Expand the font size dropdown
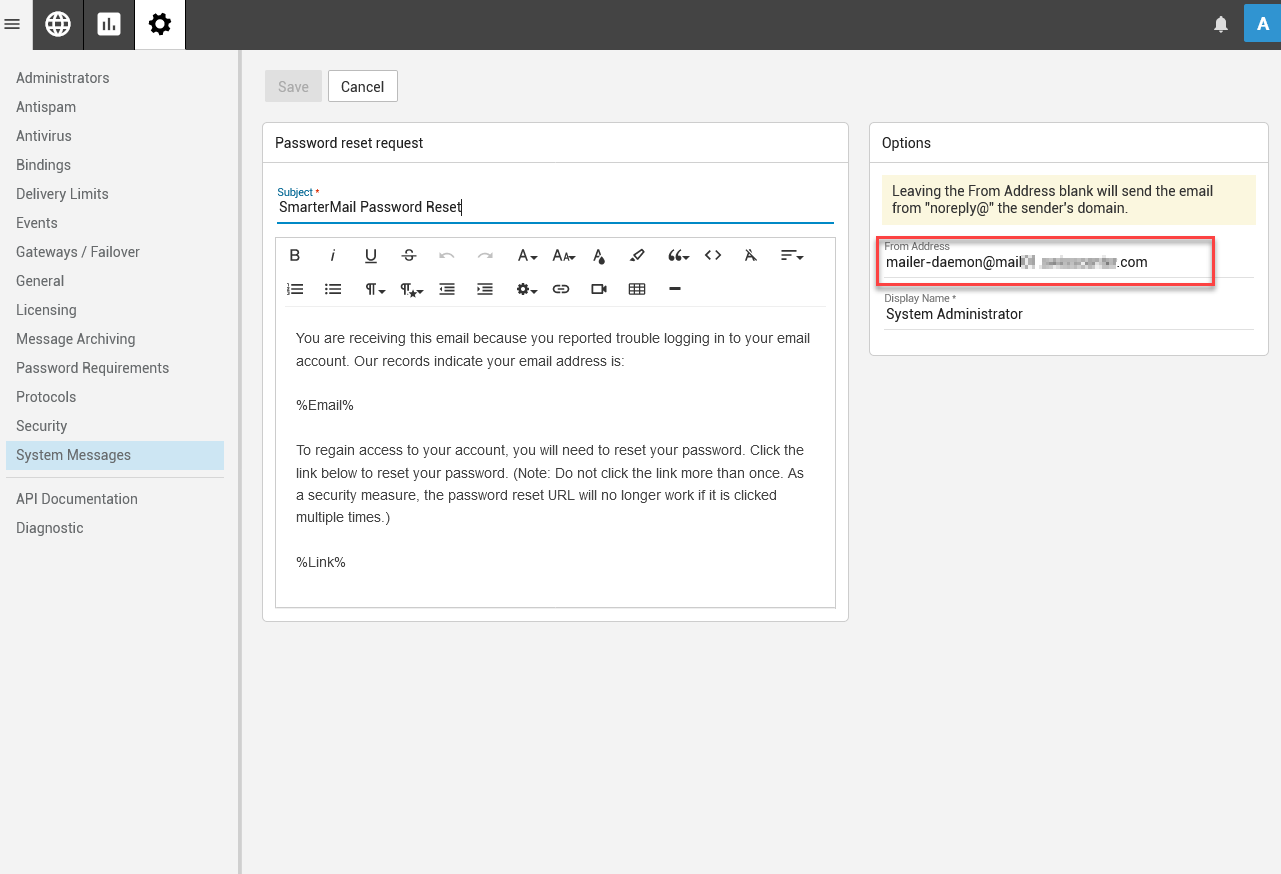 click(x=564, y=256)
